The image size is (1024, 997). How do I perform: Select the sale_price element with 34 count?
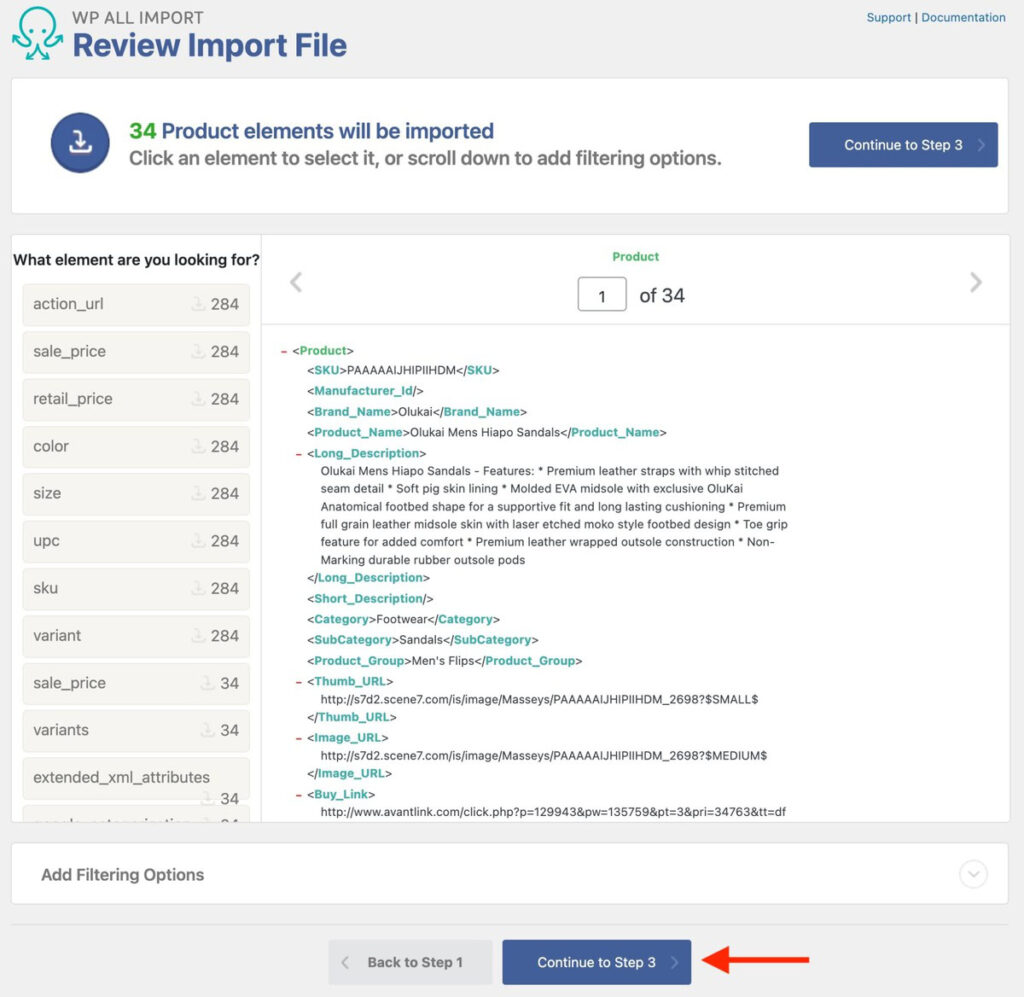coord(136,683)
